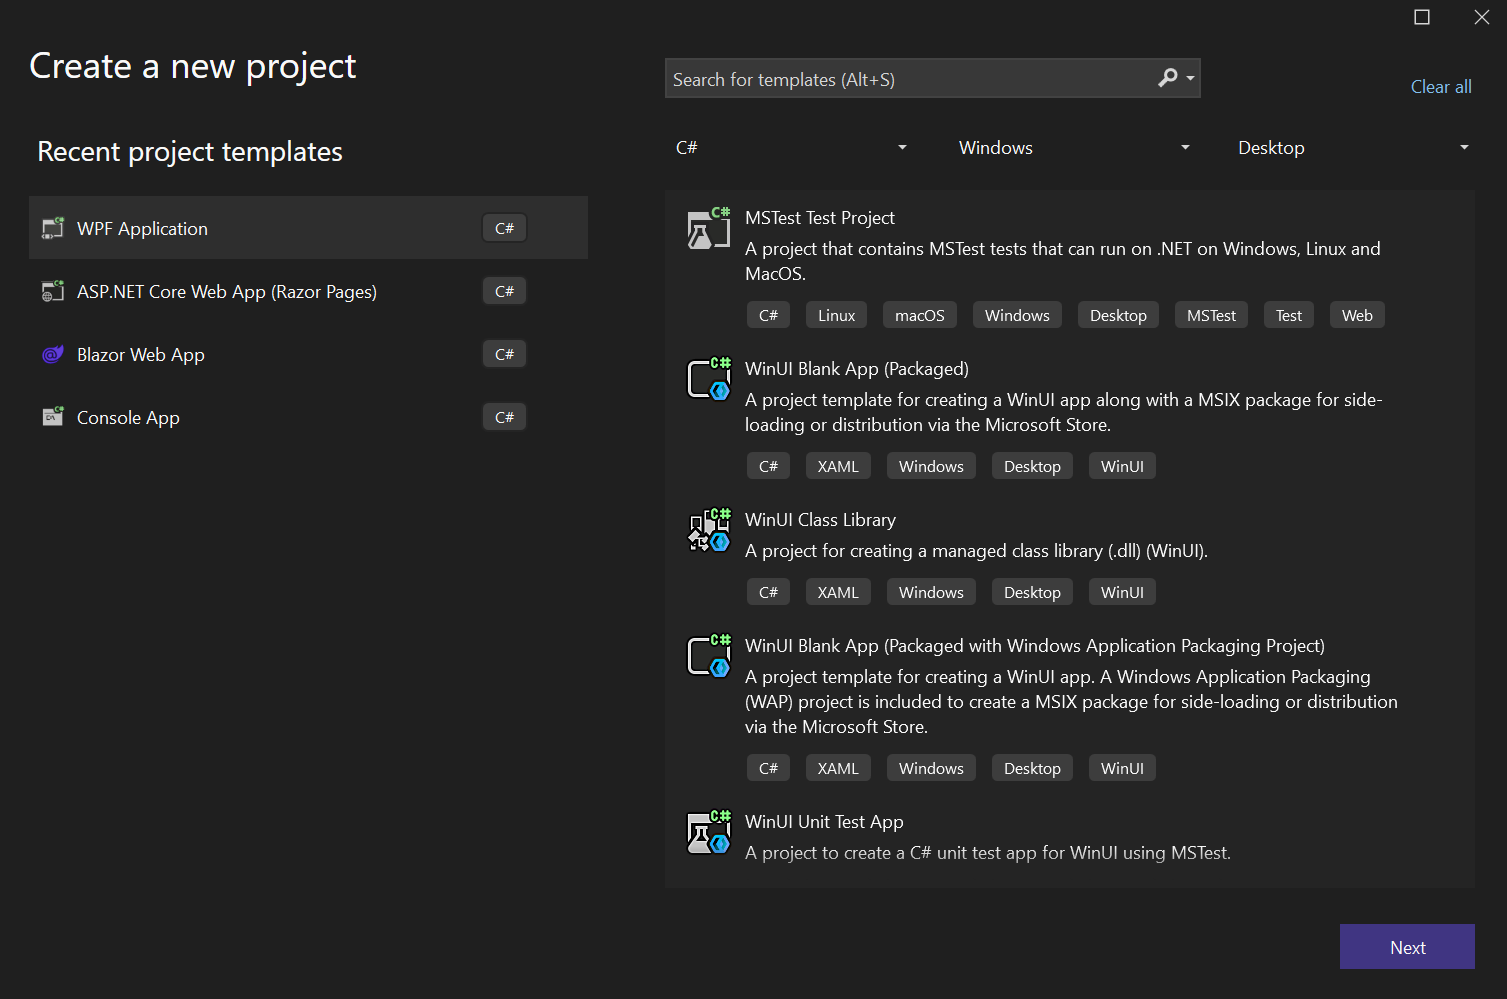The image size is (1507, 999).
Task: Click the Clear all link
Action: (1440, 86)
